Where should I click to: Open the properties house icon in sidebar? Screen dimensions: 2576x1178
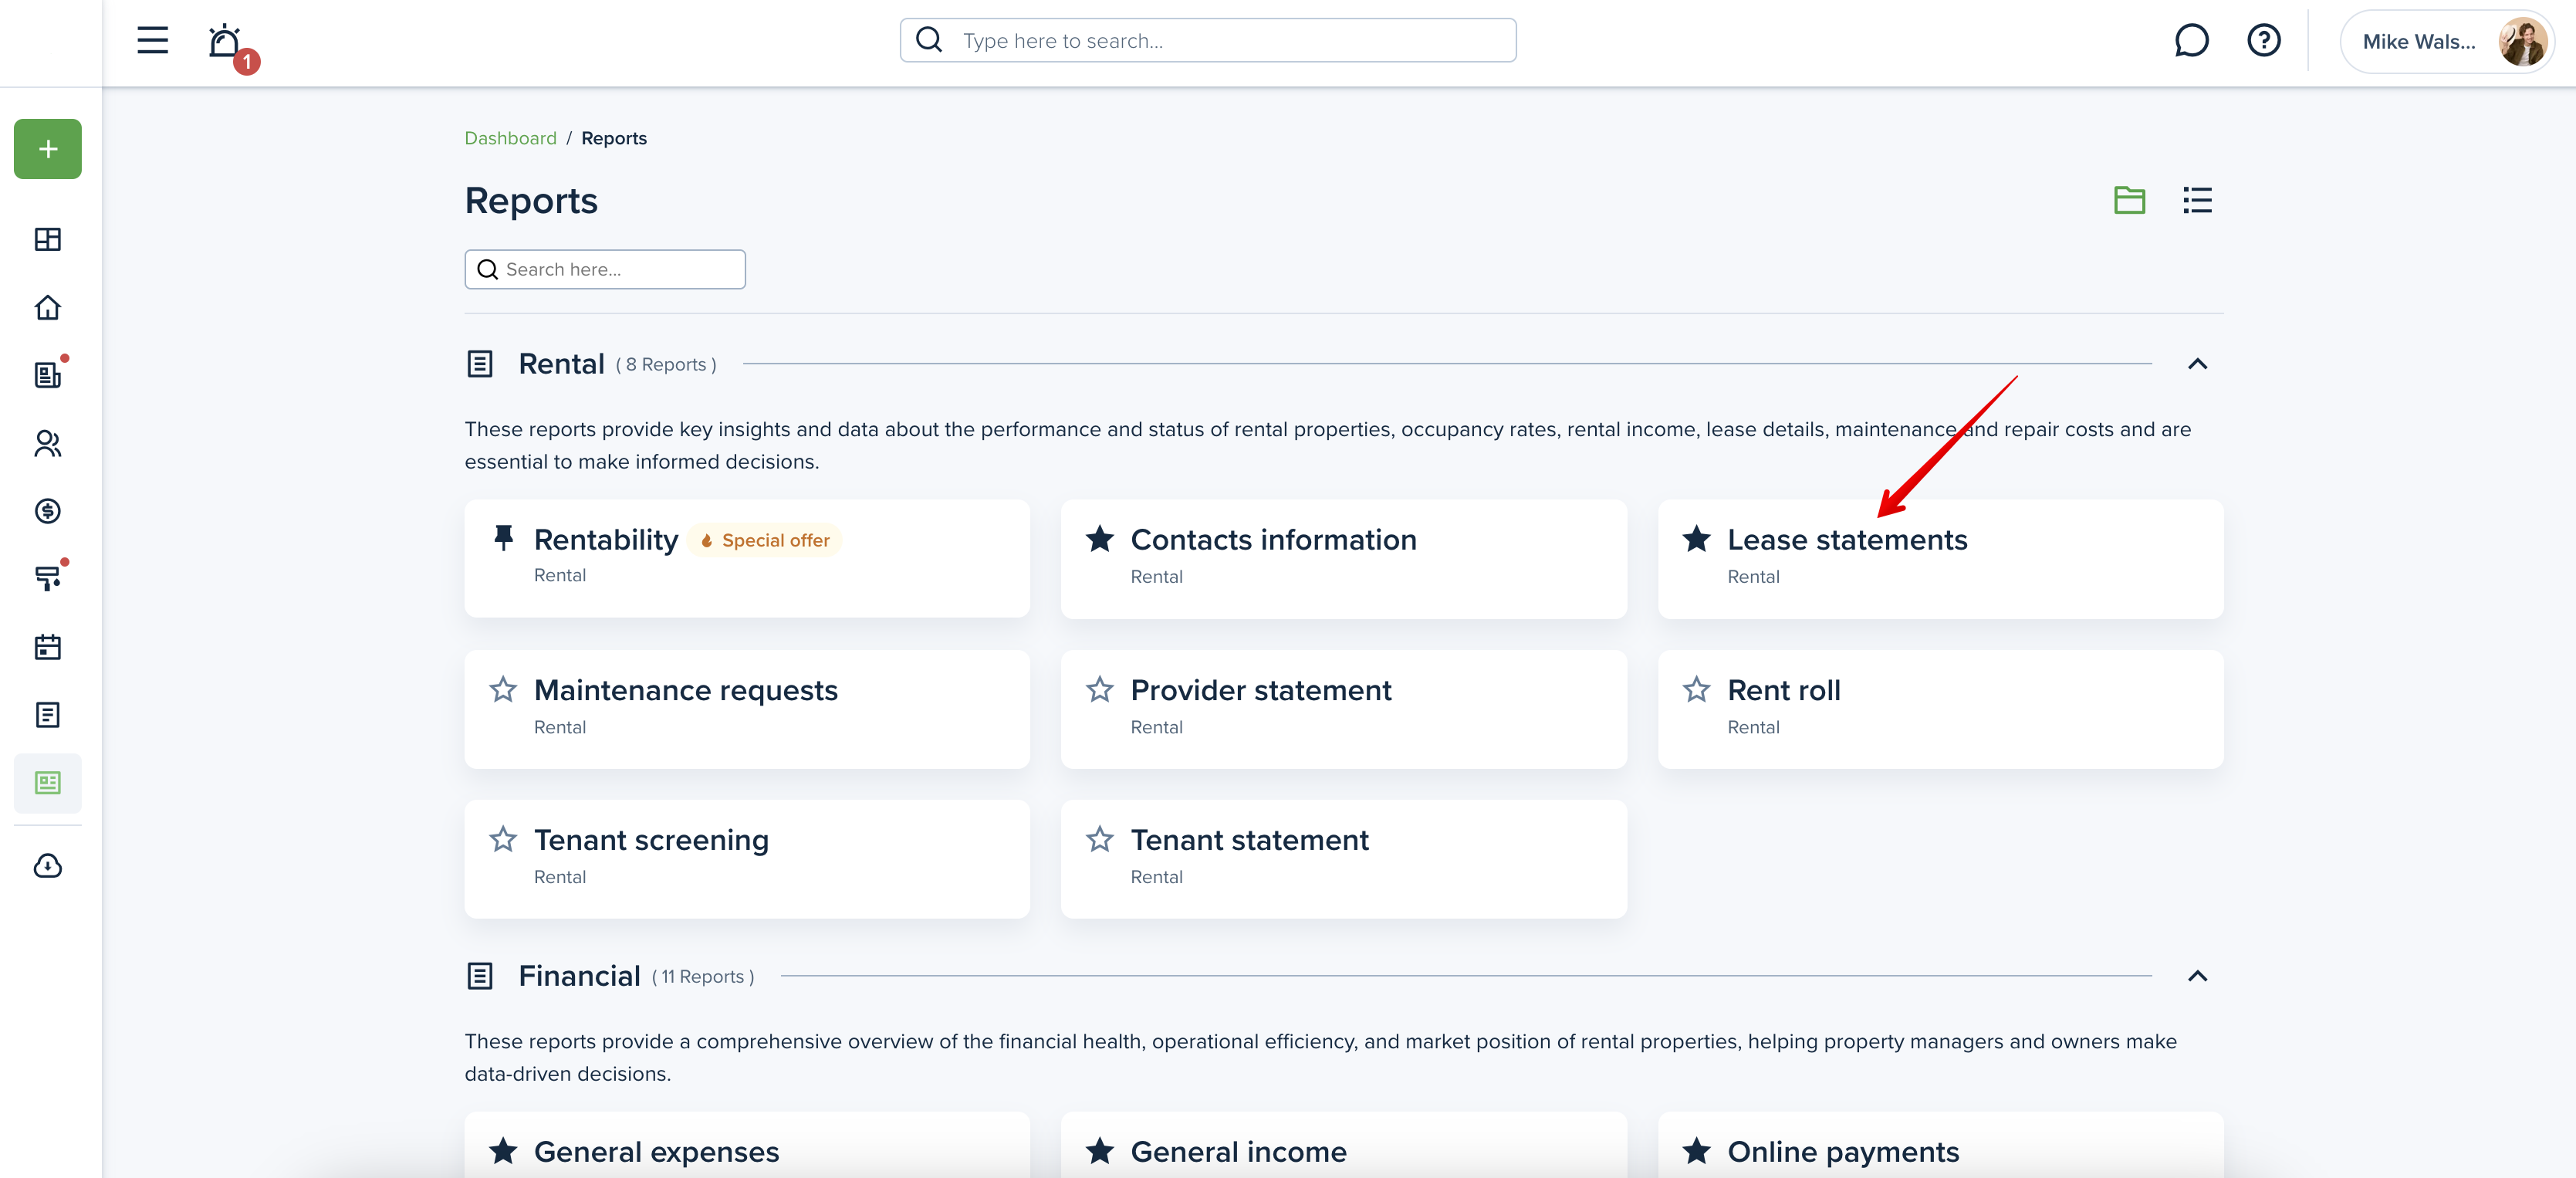click(48, 307)
